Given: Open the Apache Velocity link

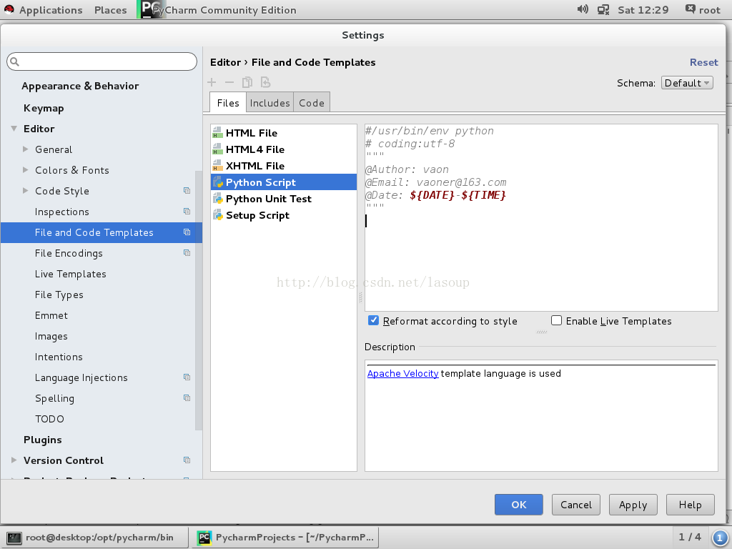Looking at the screenshot, I should (x=402, y=373).
